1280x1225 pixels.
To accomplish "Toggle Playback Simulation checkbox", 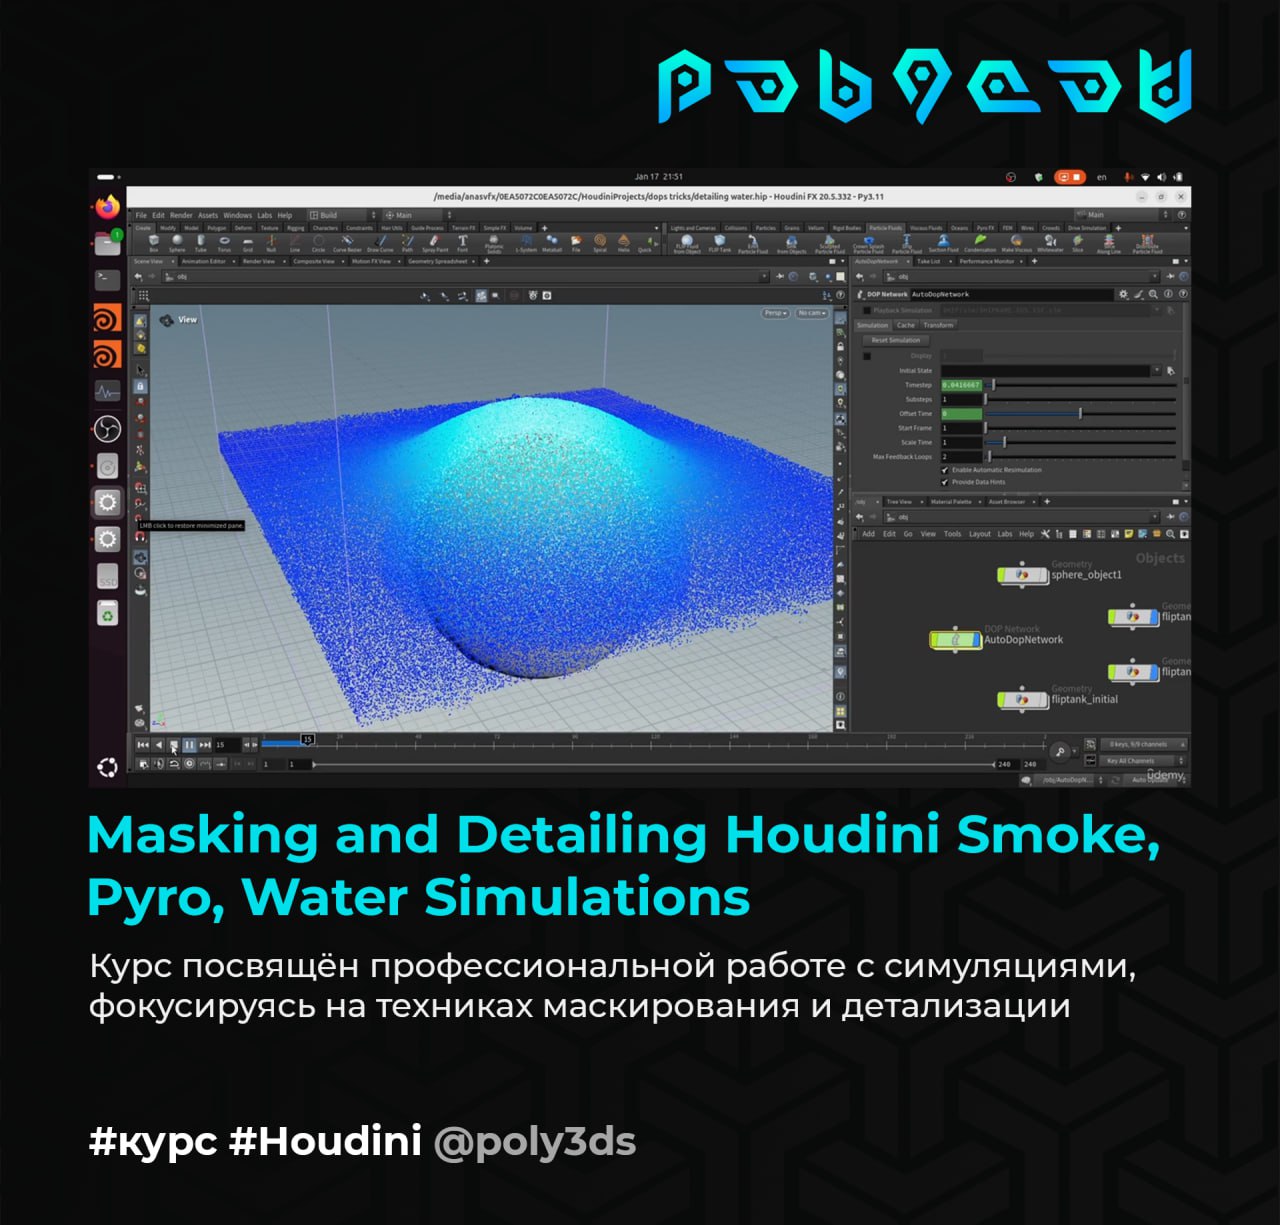I will pyautogui.click(x=867, y=310).
